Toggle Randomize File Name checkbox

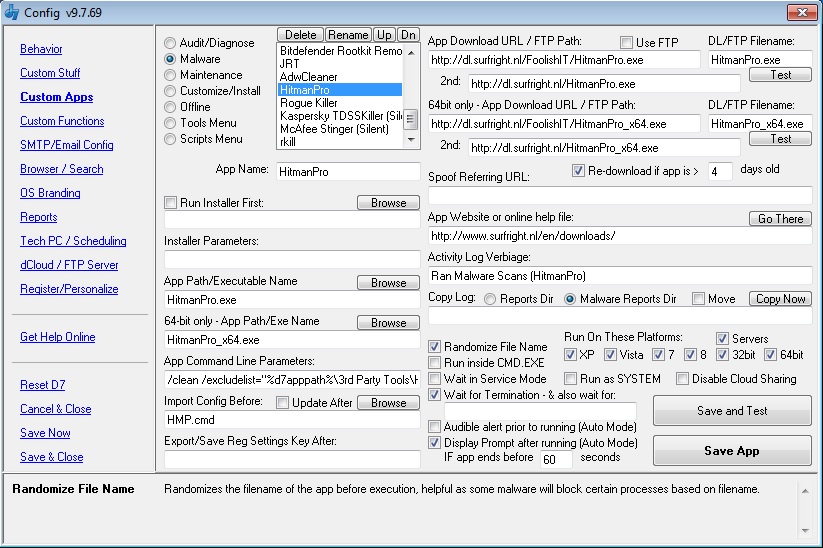(x=434, y=346)
